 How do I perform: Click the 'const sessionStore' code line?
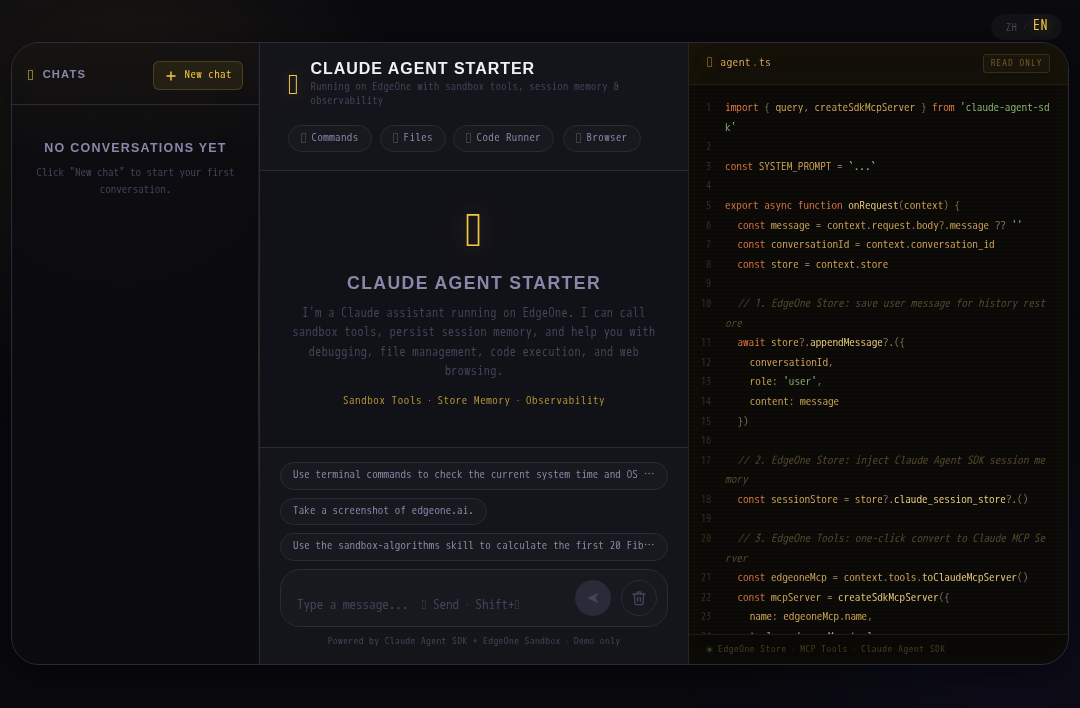[x=882, y=499]
